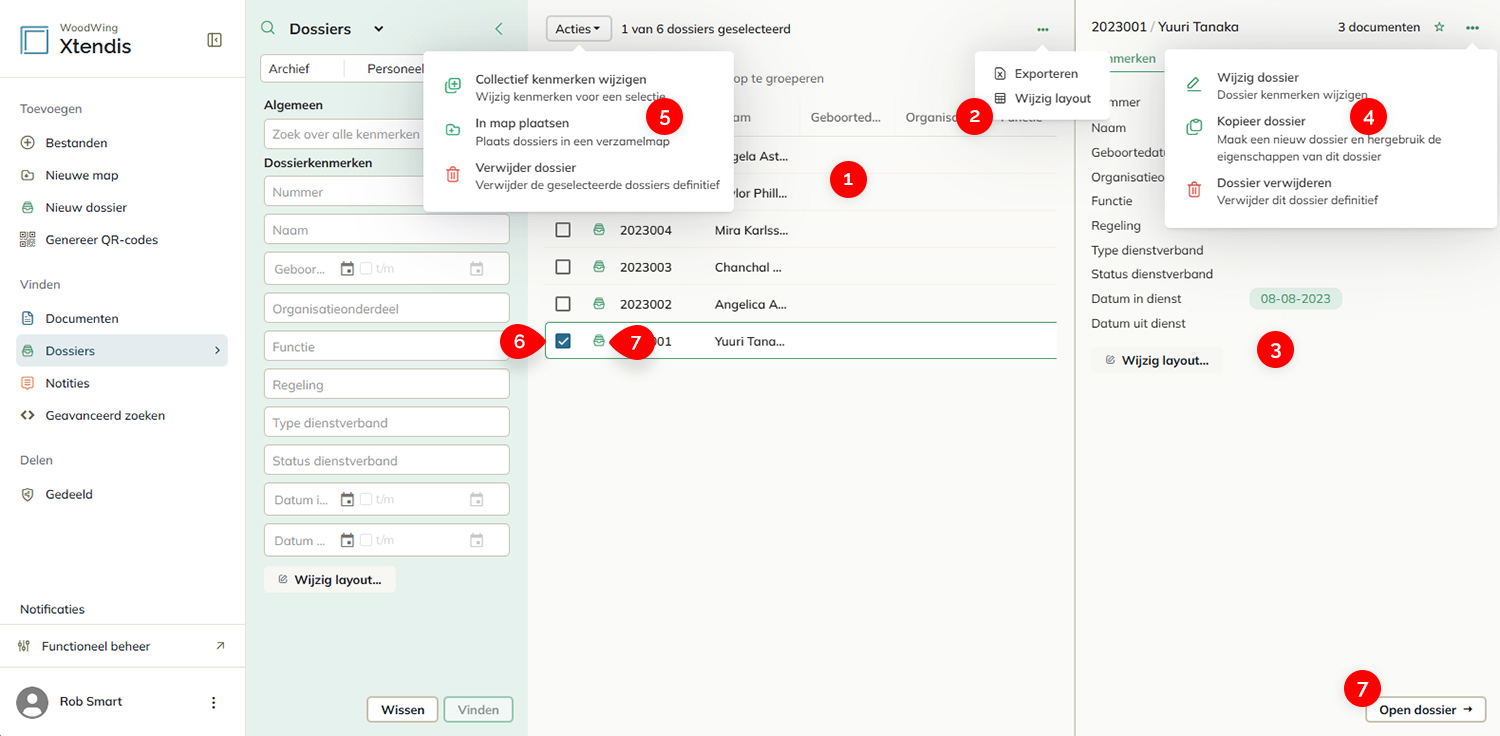
Task: Focus the Organisatieonderdeel search field
Action: (387, 309)
